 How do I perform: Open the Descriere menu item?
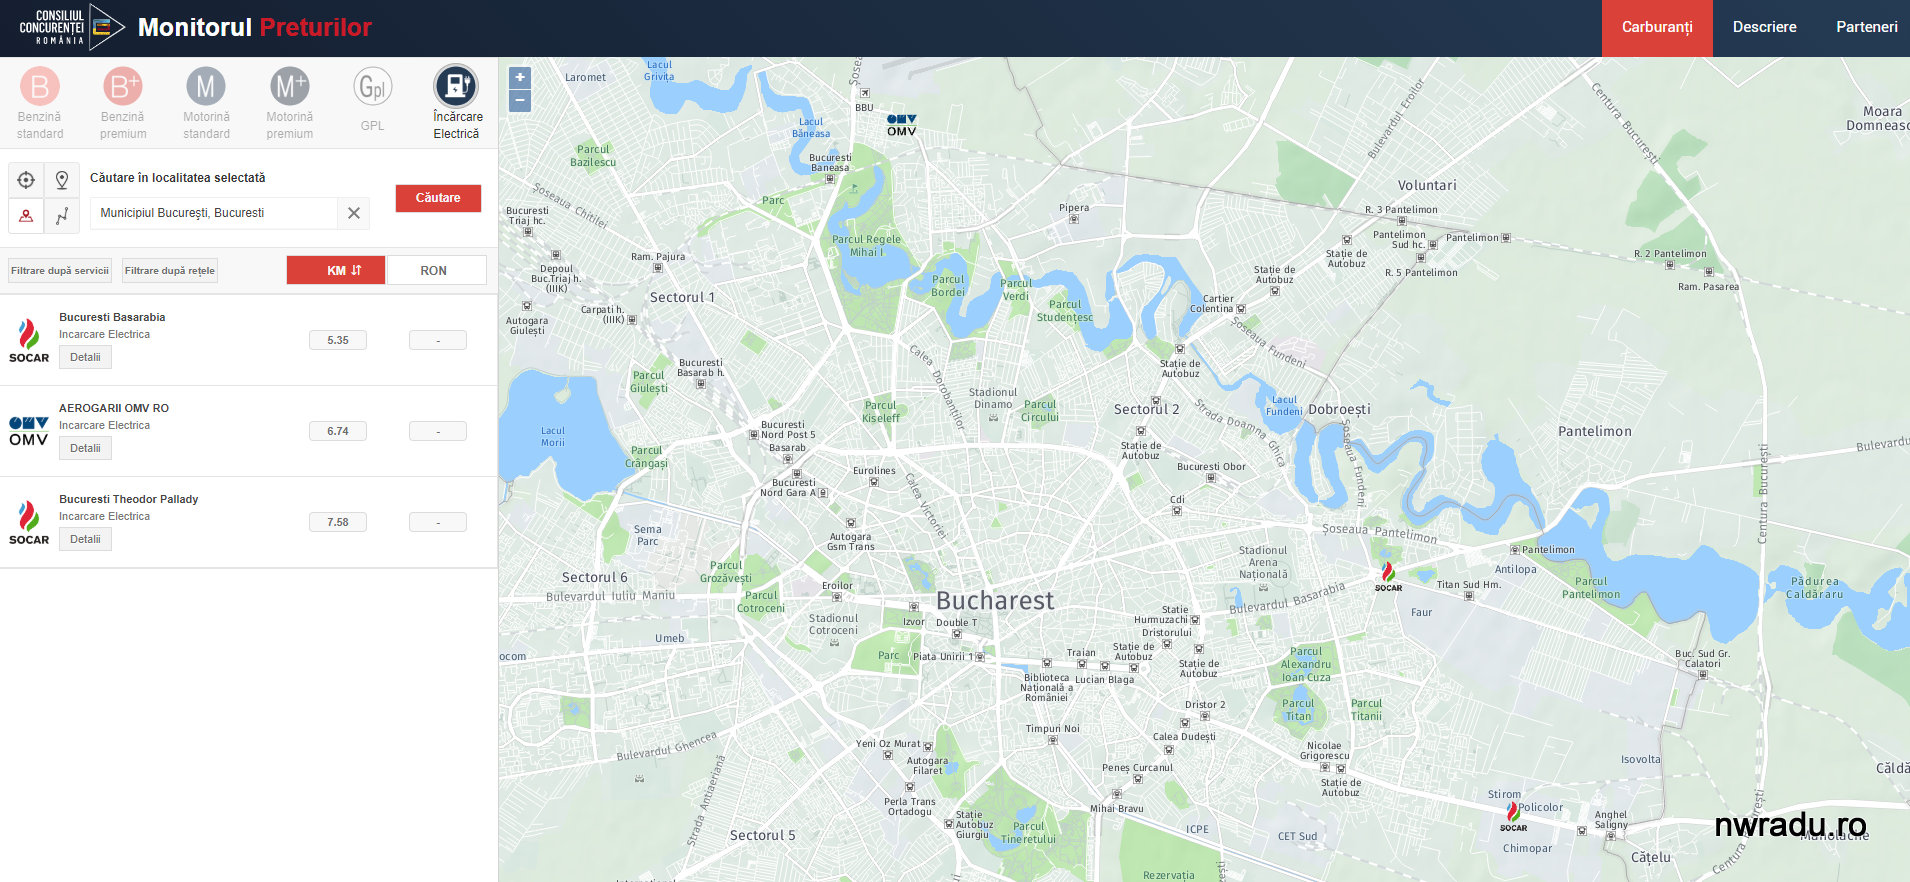click(x=1764, y=28)
